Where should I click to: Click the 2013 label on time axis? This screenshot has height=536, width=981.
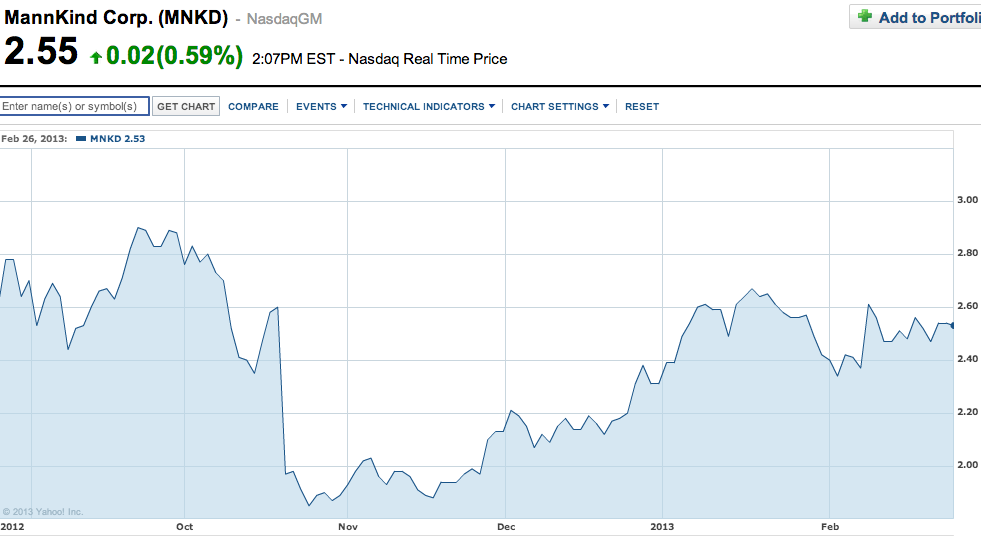point(662,527)
